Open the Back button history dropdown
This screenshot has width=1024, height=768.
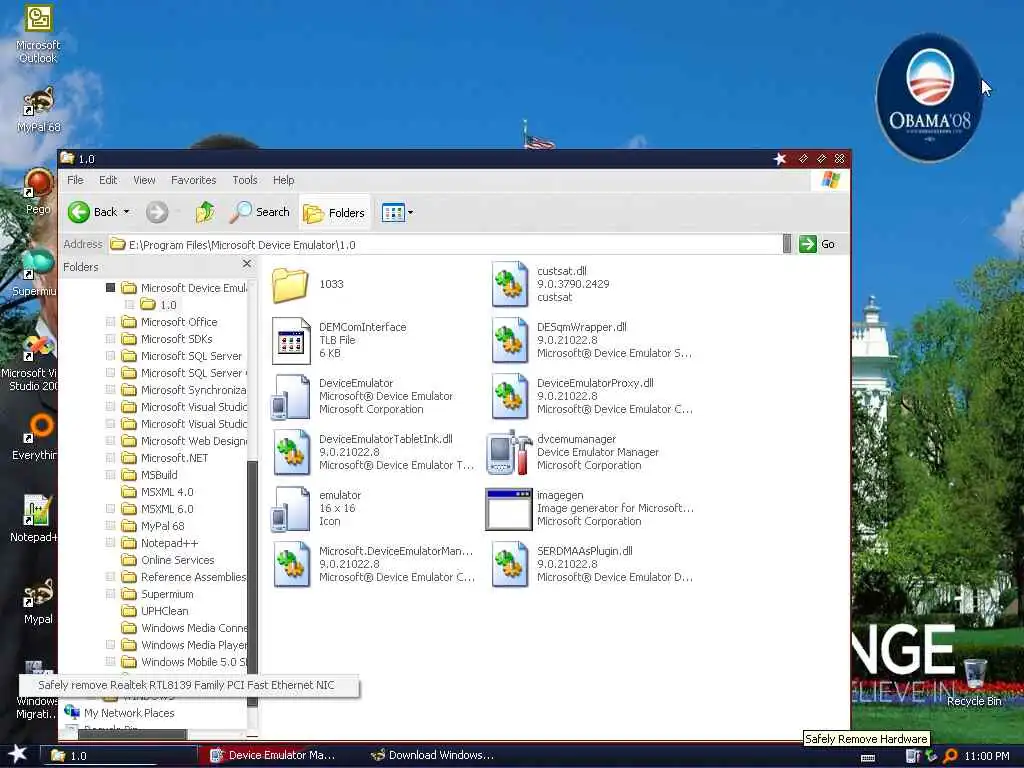(127, 212)
